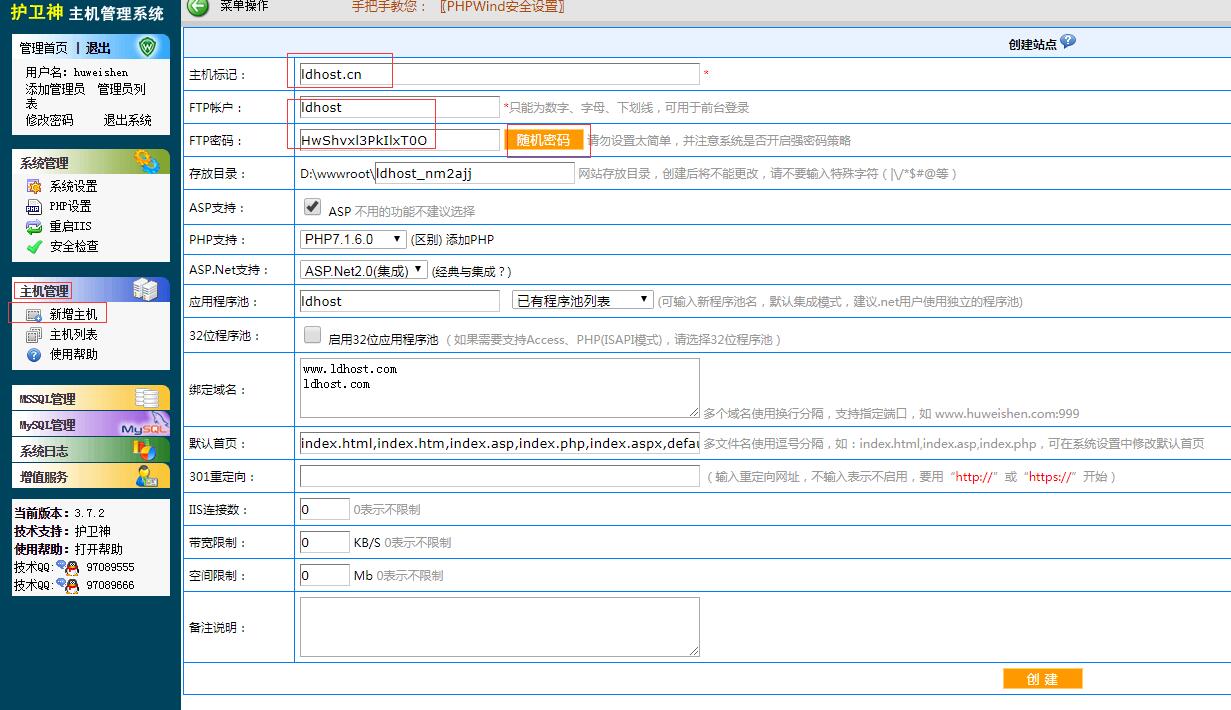Click 退出 next to 管理首页

click(x=98, y=48)
